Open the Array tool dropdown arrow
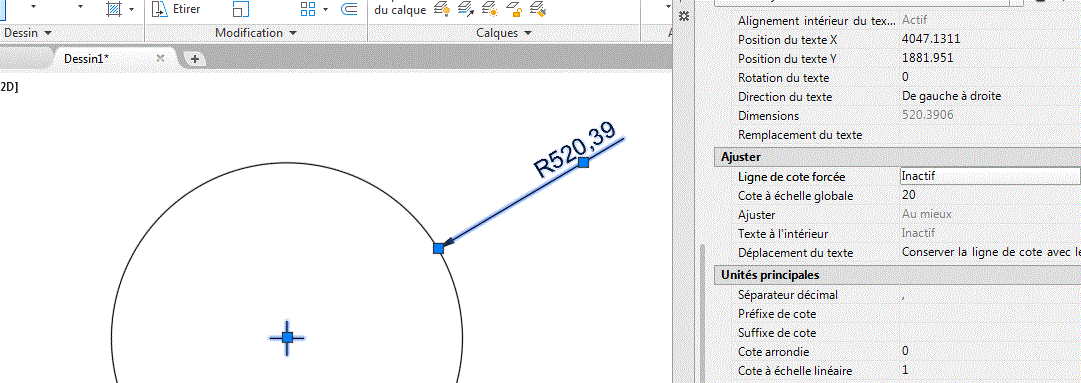Viewport: 1081px width, 383px height. click(x=325, y=10)
